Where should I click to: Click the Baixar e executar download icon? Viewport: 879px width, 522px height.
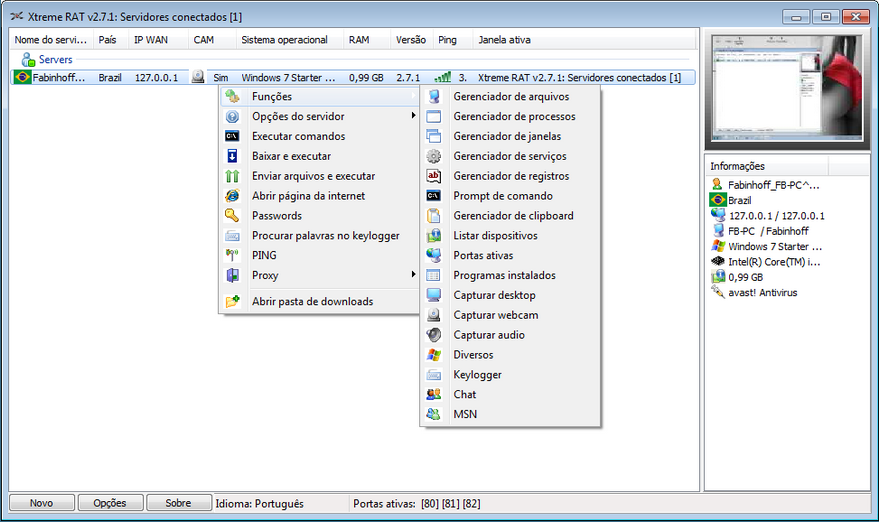232,156
